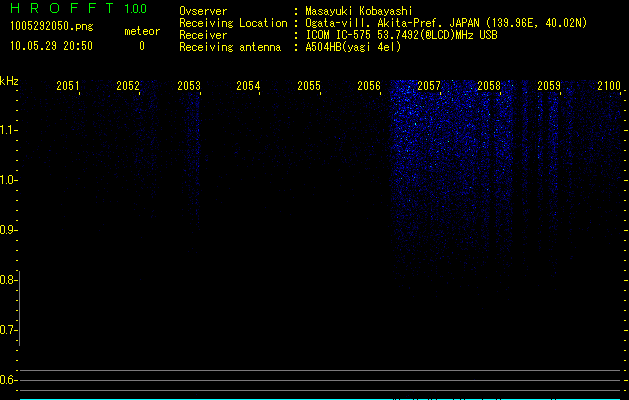Screen dimensions: 629x400
Task: Click the 2057 time marker
Action: (429, 86)
